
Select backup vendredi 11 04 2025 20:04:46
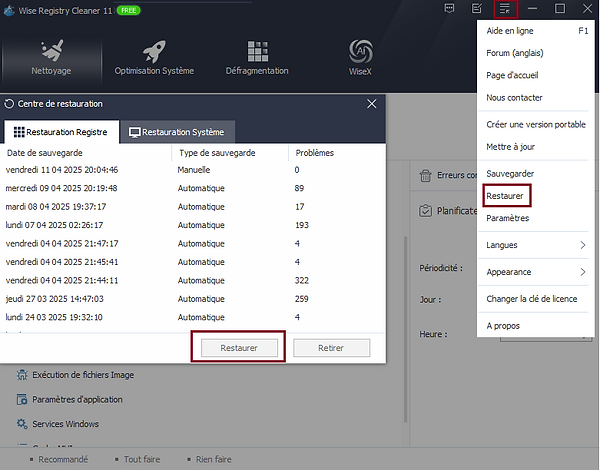(x=193, y=170)
